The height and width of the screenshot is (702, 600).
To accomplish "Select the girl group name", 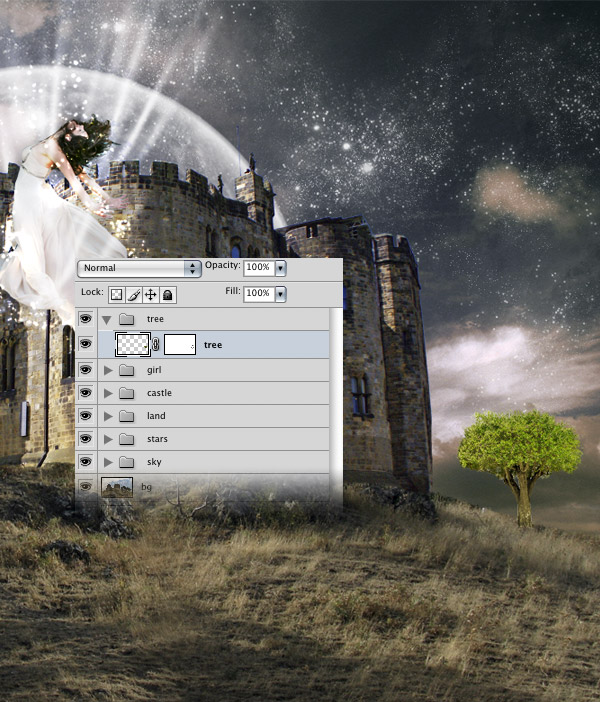I will (154, 370).
